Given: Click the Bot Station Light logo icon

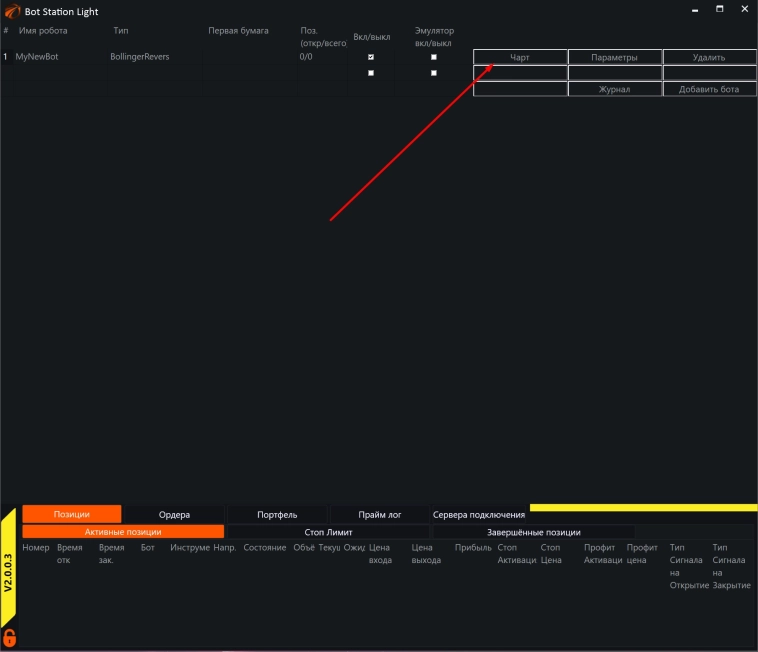Looking at the screenshot, I should pyautogui.click(x=12, y=10).
